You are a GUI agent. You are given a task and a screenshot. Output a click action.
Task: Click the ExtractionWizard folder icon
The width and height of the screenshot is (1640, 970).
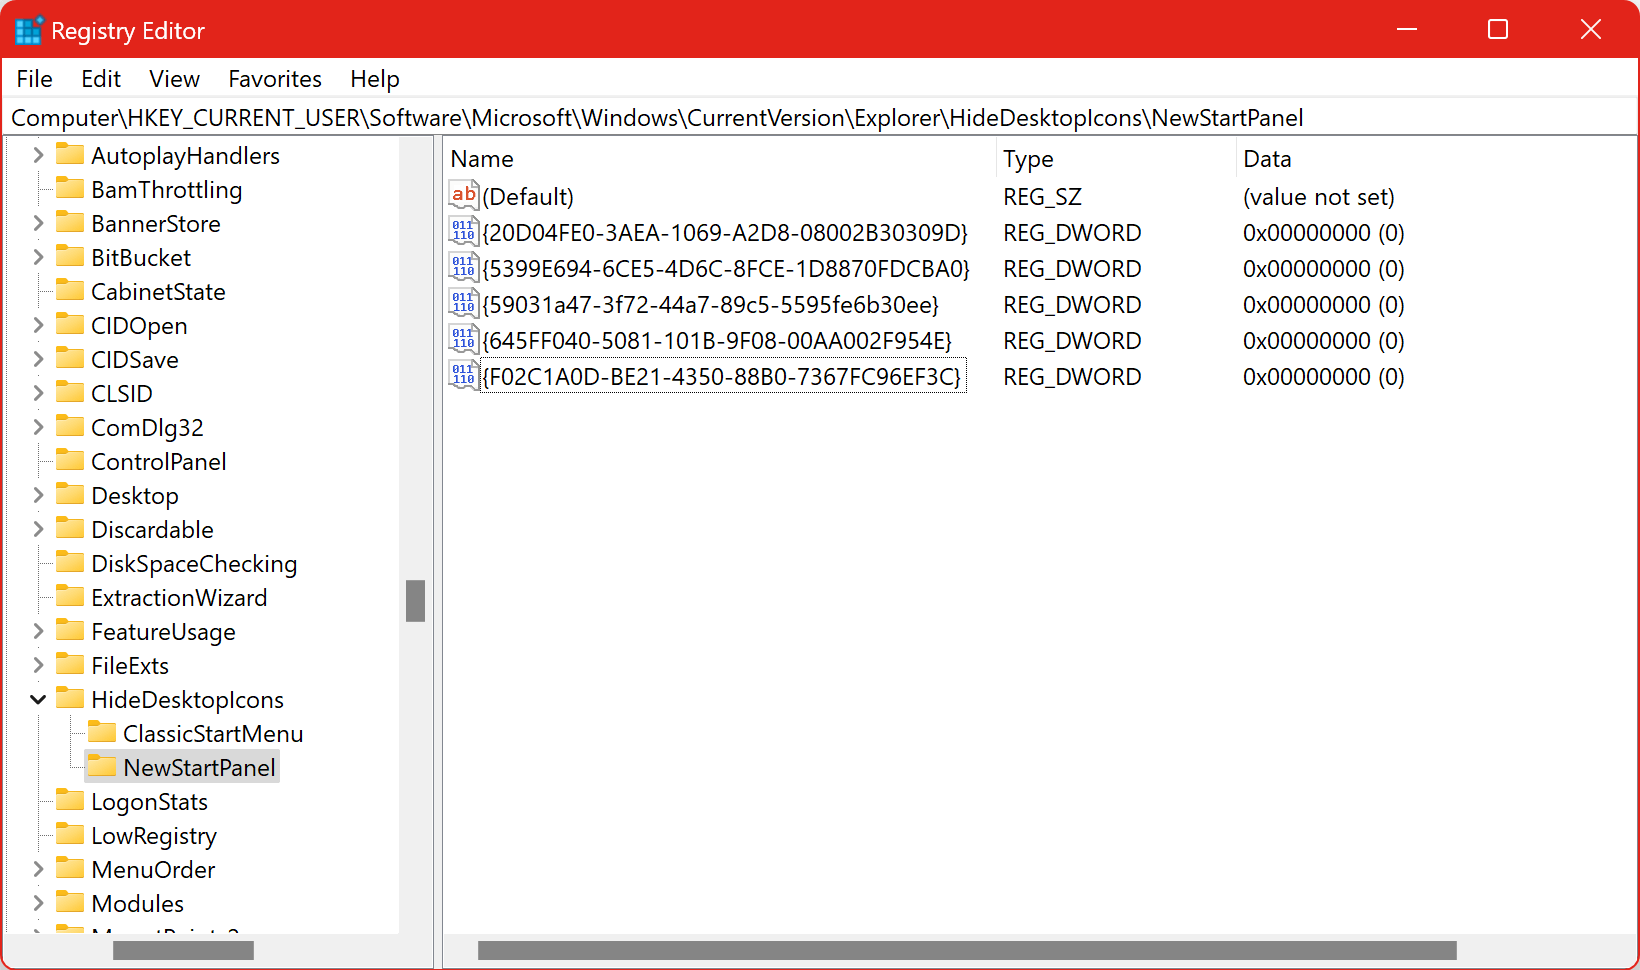point(70,596)
